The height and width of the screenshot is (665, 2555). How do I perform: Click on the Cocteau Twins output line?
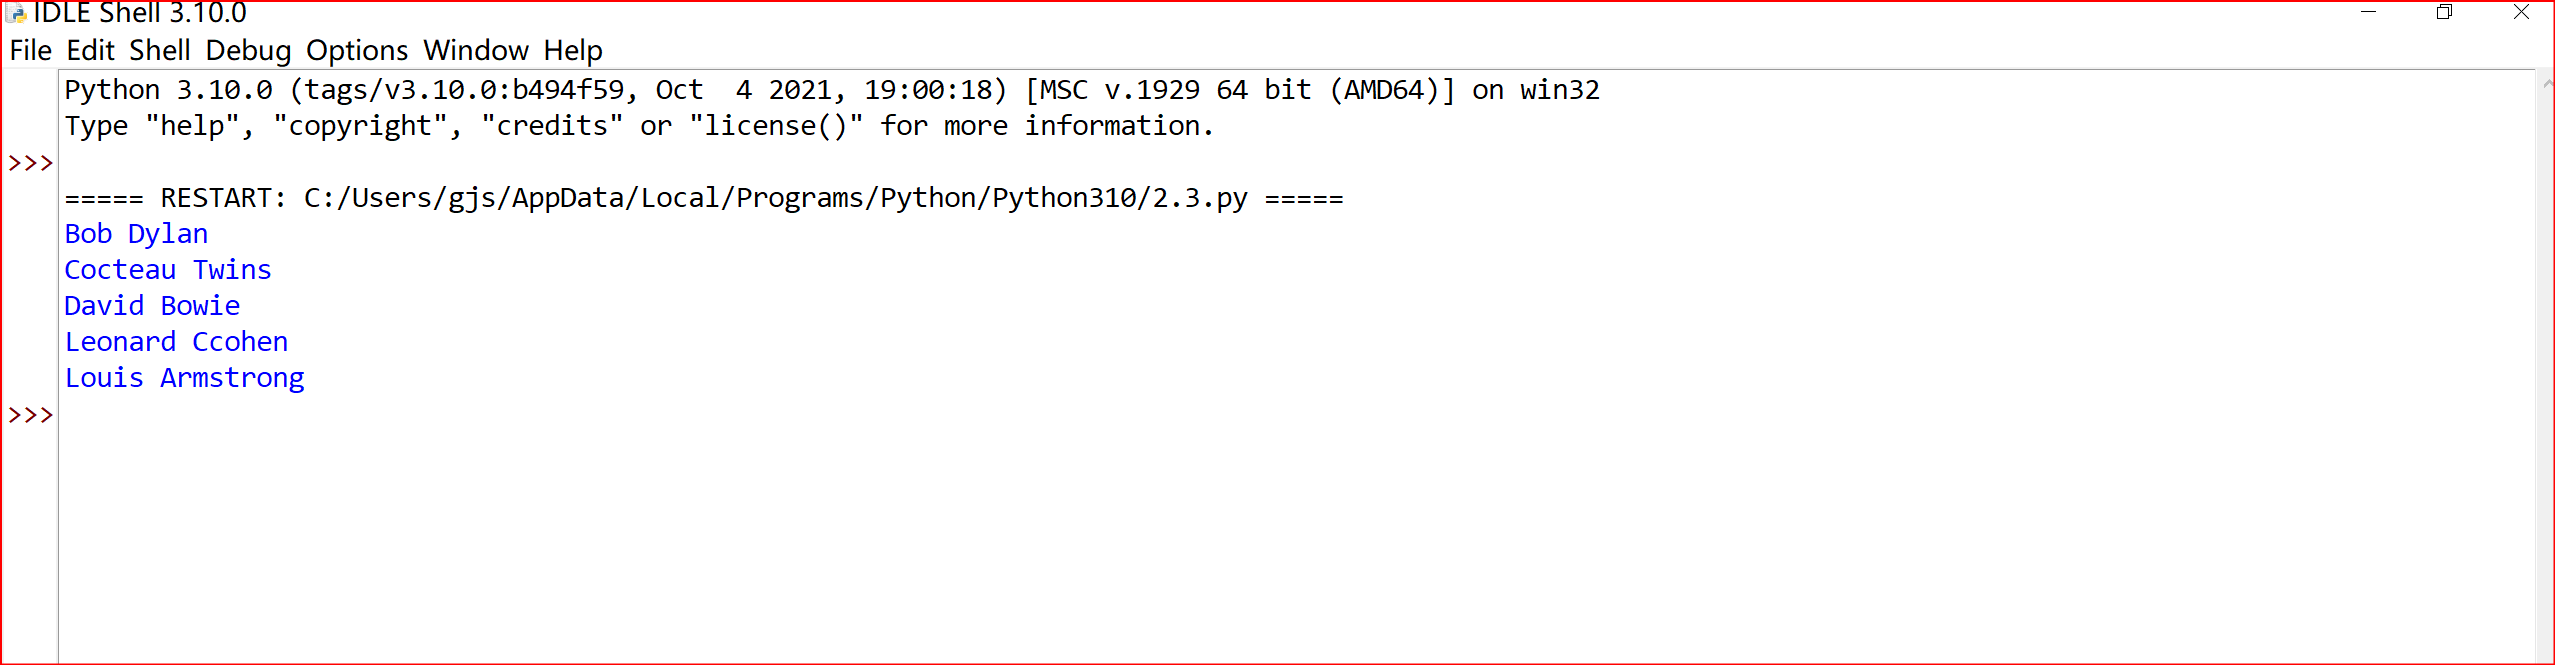point(168,270)
